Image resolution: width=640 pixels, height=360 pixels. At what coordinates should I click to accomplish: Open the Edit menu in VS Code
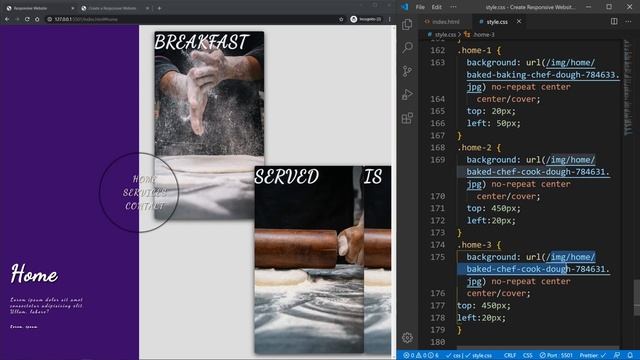(x=436, y=7)
